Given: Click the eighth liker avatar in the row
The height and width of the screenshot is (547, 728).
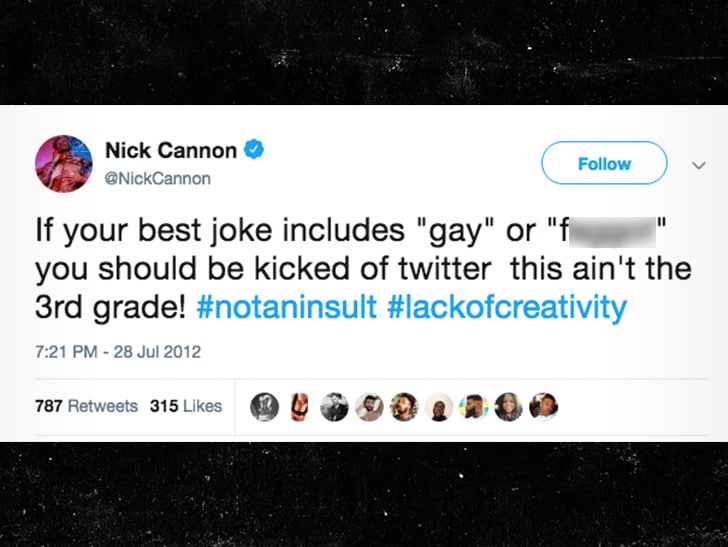Looking at the screenshot, I should click(x=507, y=406).
